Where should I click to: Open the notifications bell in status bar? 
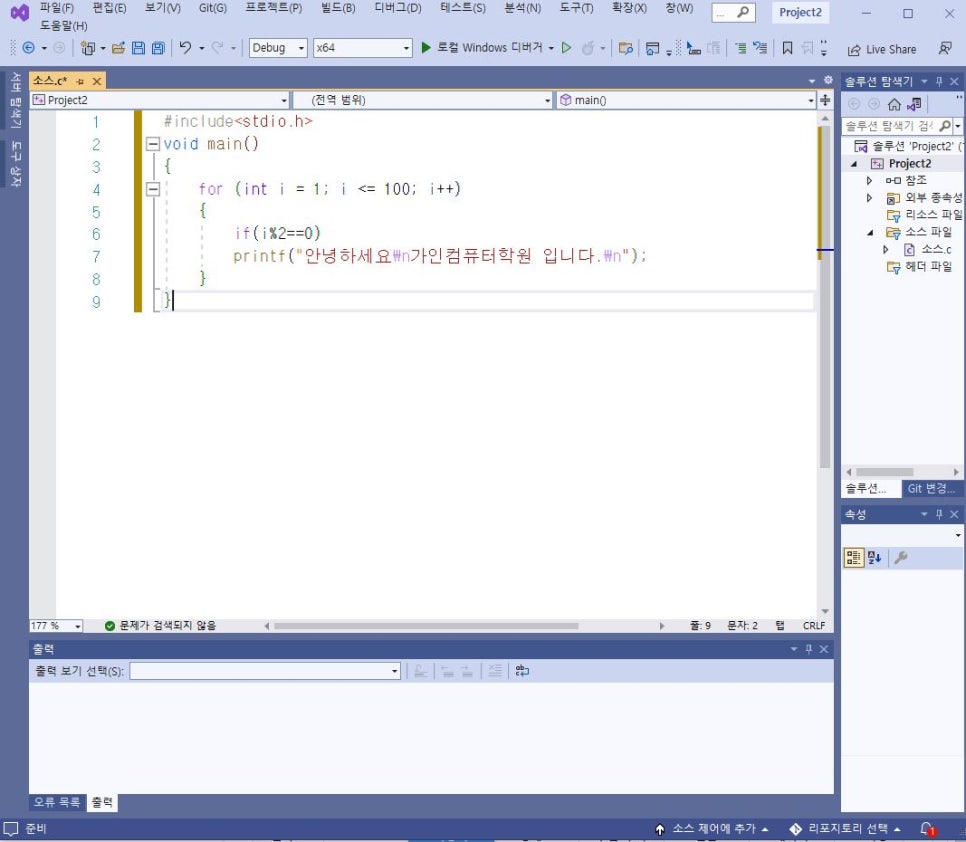tap(927, 829)
